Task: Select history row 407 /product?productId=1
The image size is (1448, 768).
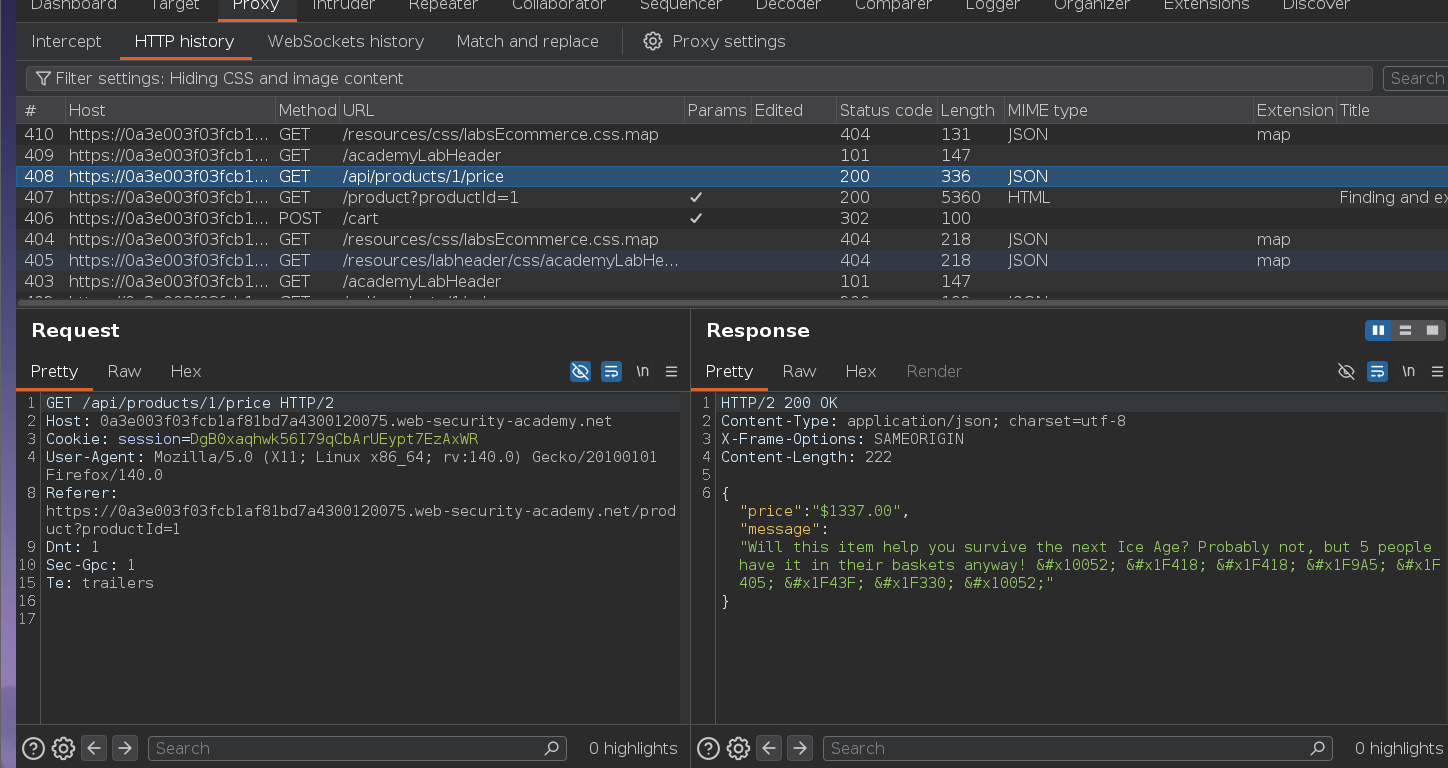Action: click(x=732, y=197)
